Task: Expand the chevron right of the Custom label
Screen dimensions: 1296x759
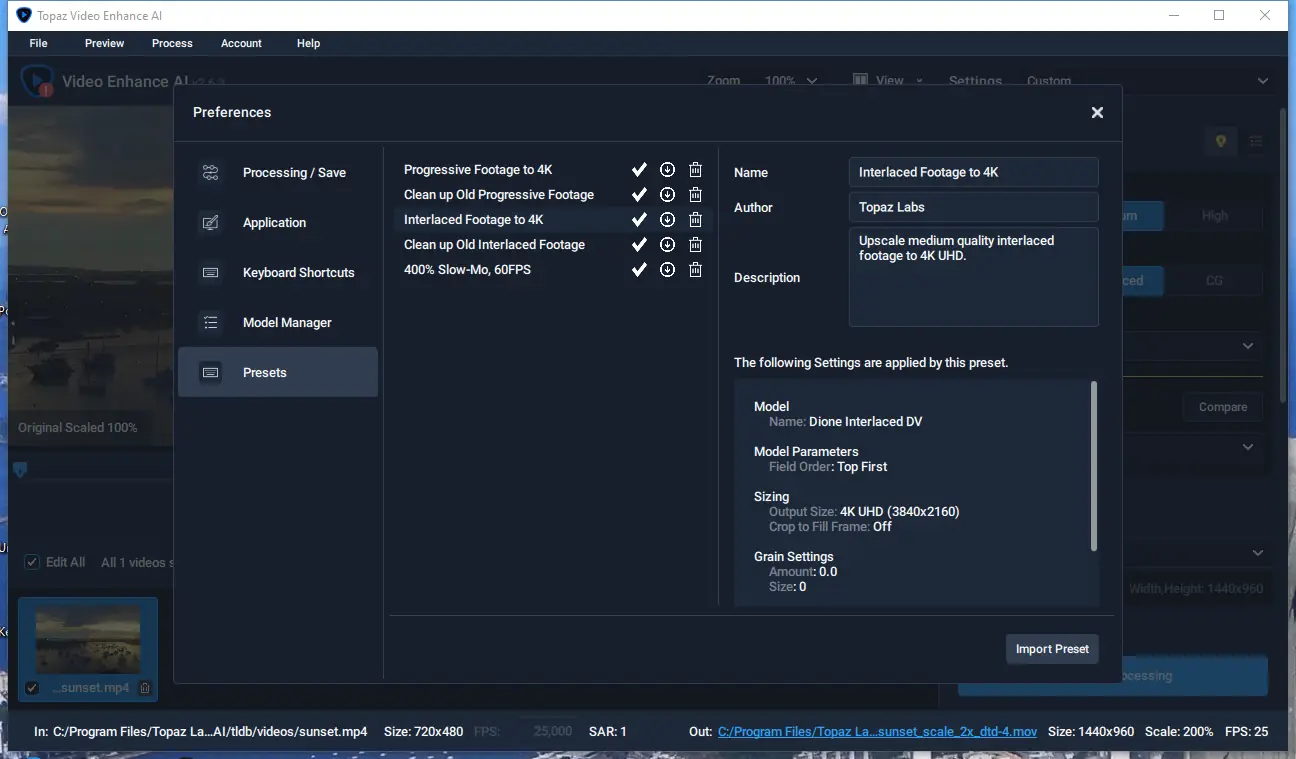Action: pyautogui.click(x=1263, y=81)
